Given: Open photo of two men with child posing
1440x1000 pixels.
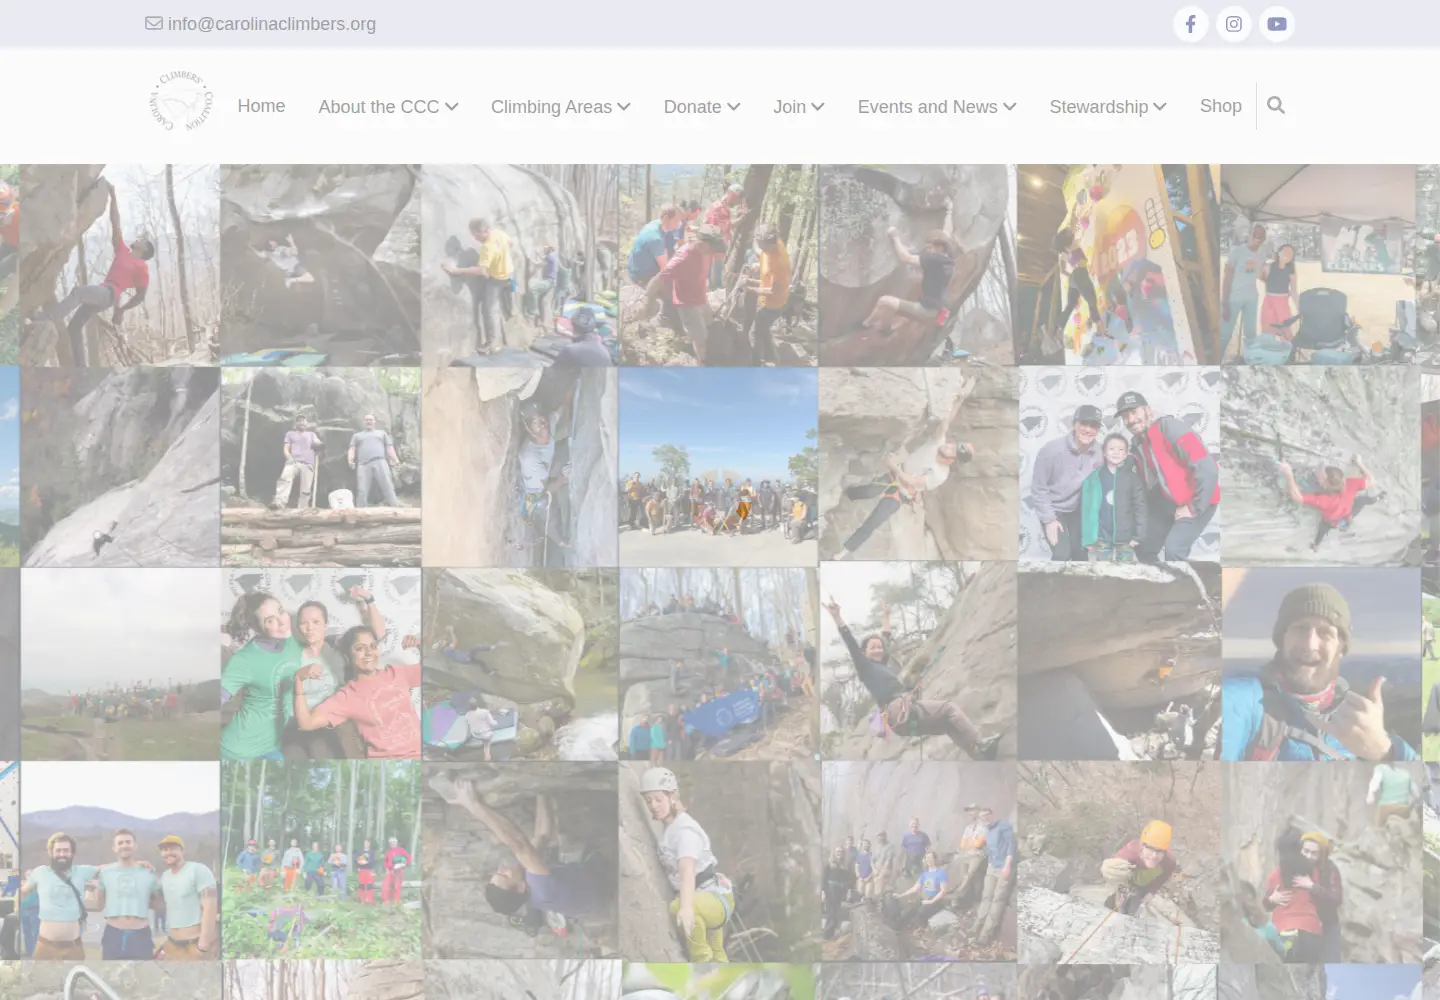Looking at the screenshot, I should pyautogui.click(x=1119, y=464).
